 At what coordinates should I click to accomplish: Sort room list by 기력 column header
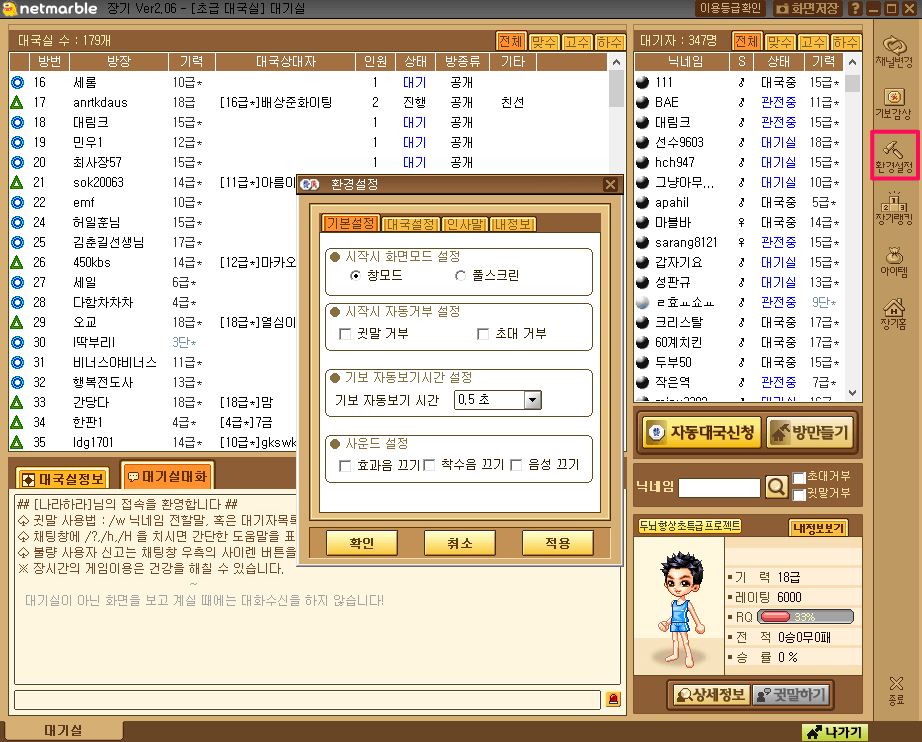(x=192, y=62)
